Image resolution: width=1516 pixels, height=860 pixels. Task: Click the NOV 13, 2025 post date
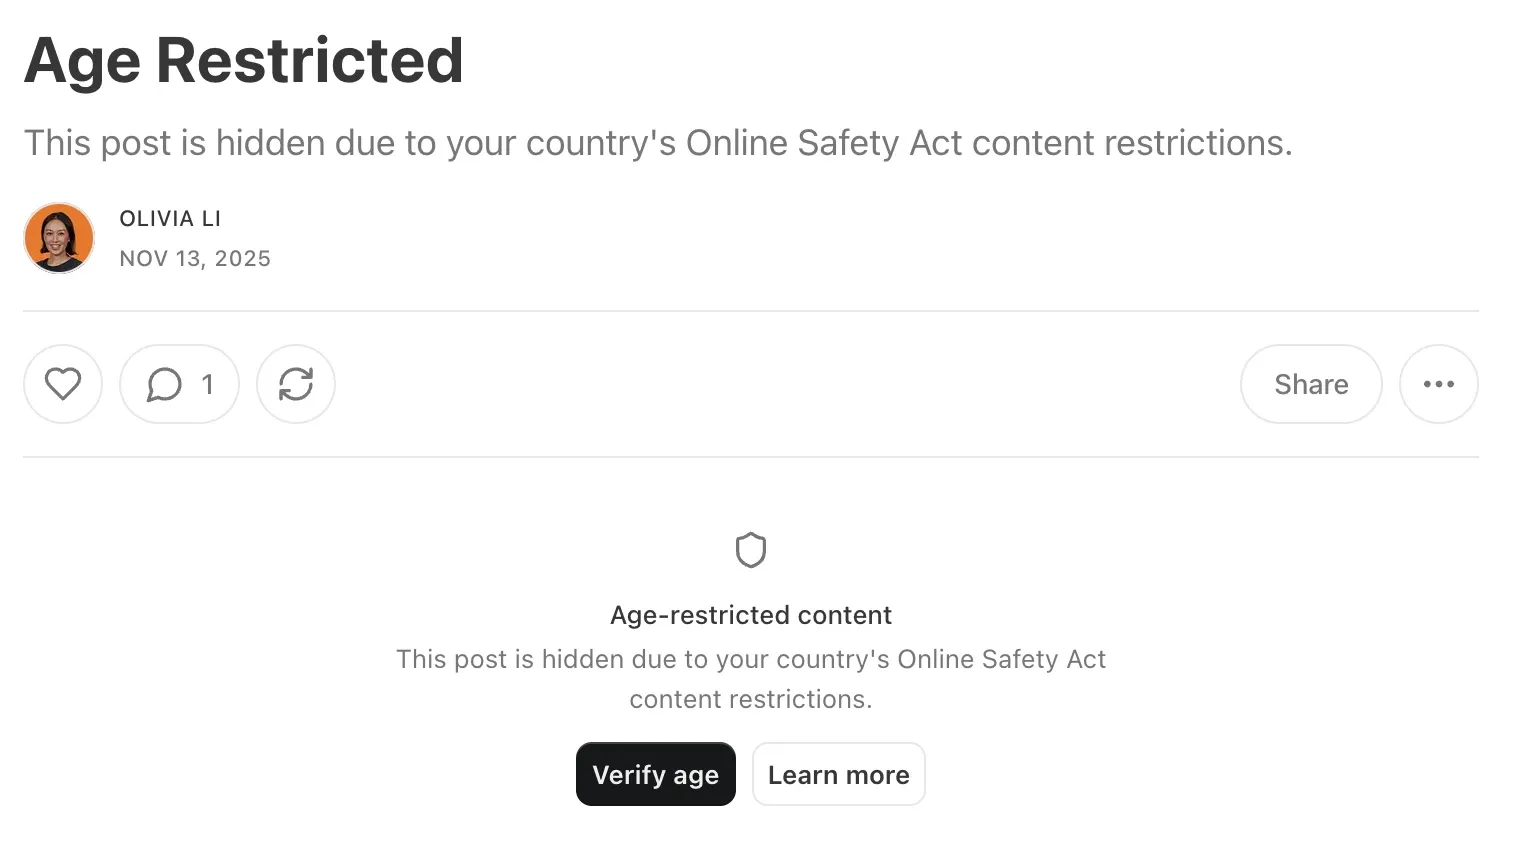tap(195, 259)
